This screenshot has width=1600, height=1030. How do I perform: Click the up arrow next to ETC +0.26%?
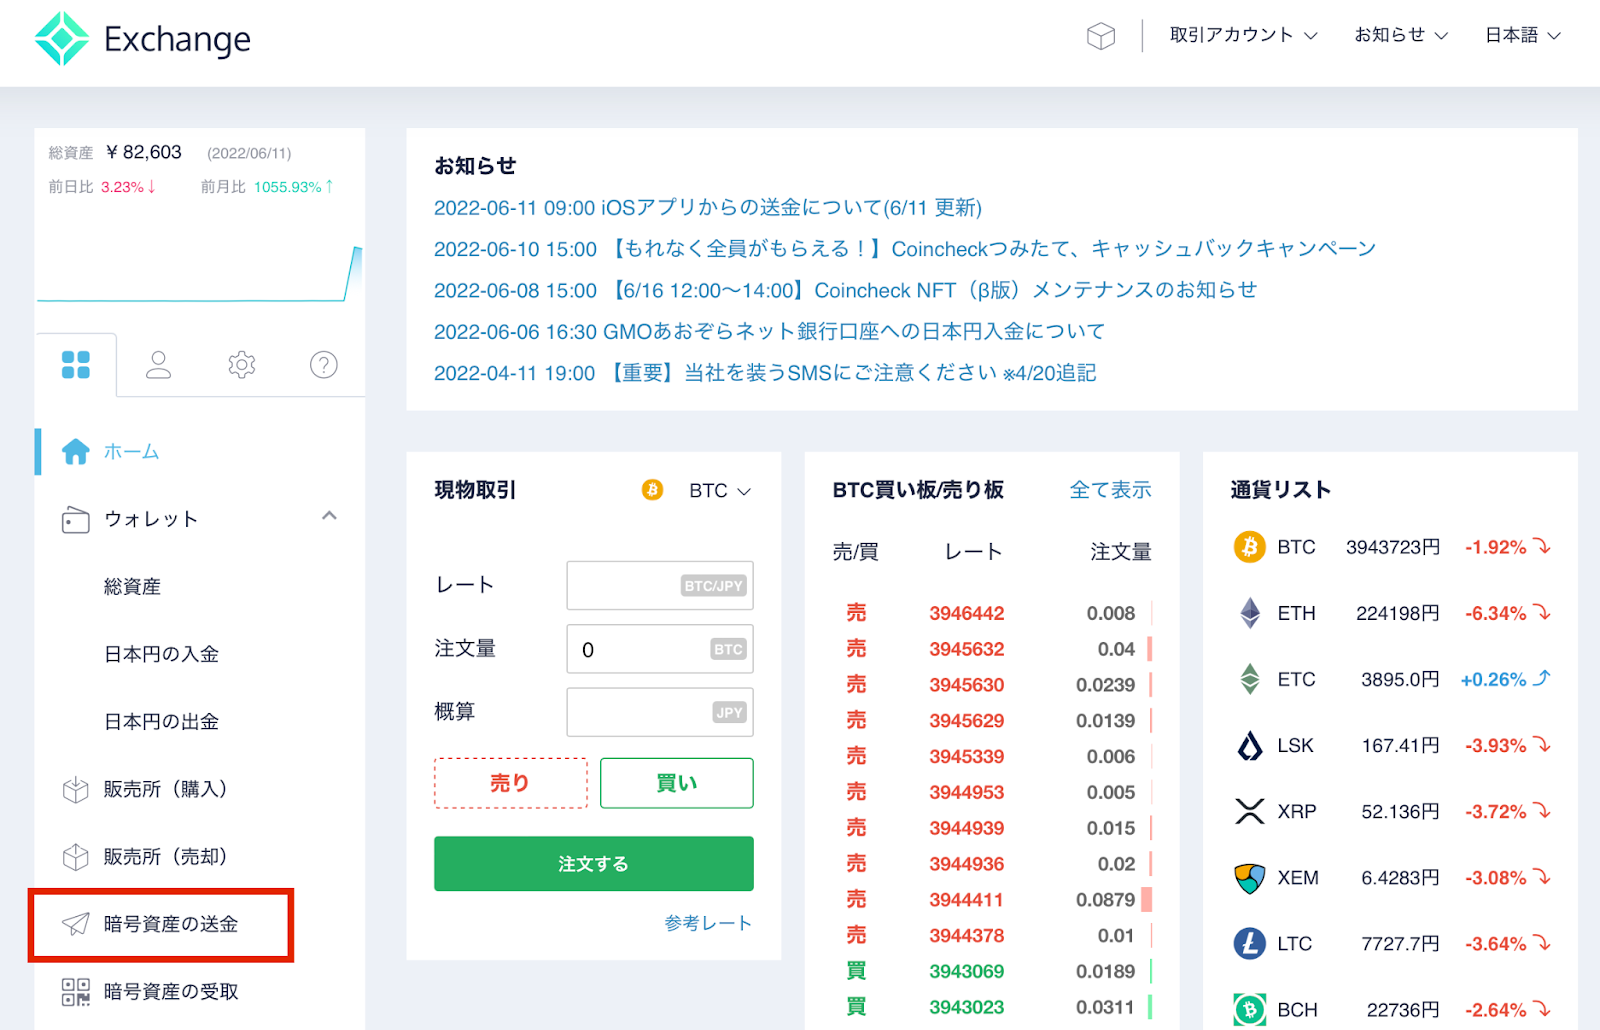(1542, 678)
